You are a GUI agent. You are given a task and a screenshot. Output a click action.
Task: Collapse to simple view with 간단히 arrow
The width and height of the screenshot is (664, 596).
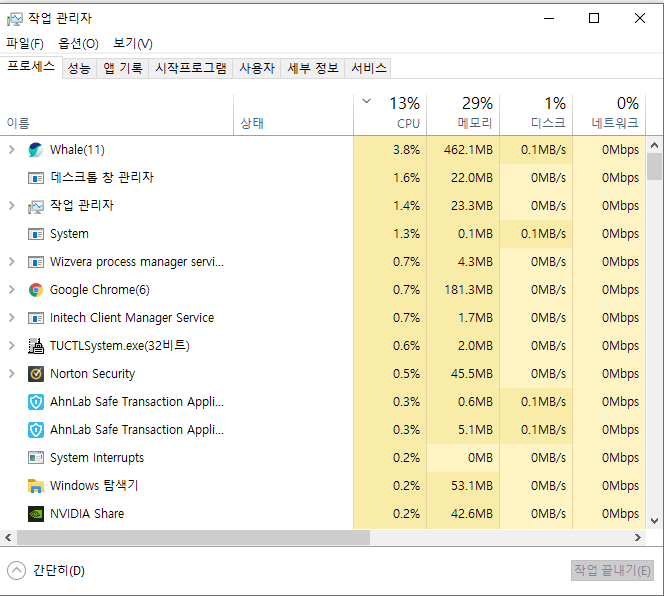pyautogui.click(x=17, y=570)
